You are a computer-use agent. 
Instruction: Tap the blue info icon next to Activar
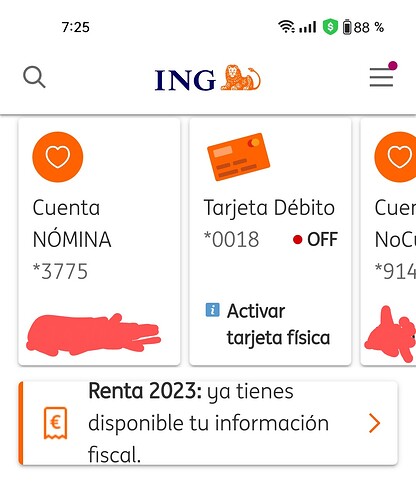[x=213, y=310]
